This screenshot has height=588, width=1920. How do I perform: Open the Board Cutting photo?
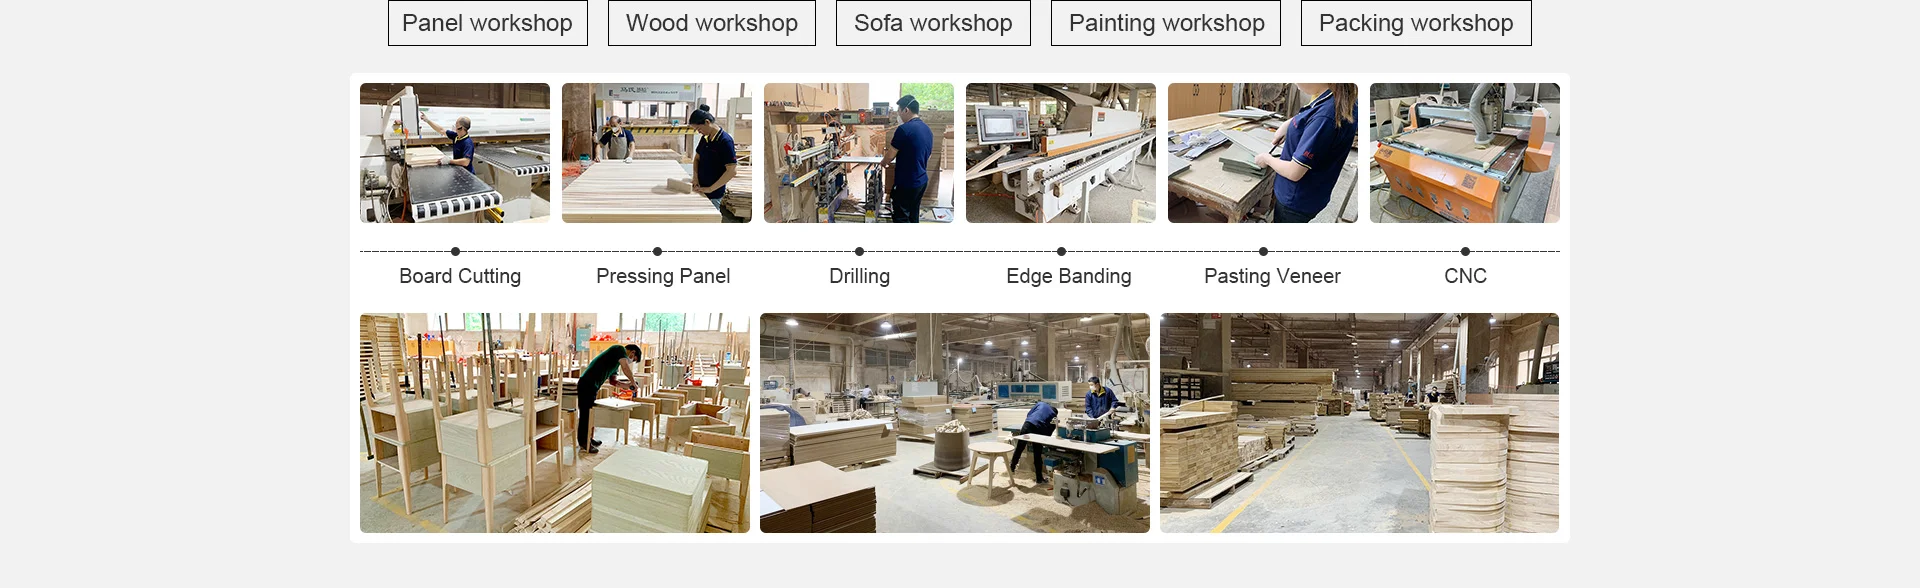[455, 153]
